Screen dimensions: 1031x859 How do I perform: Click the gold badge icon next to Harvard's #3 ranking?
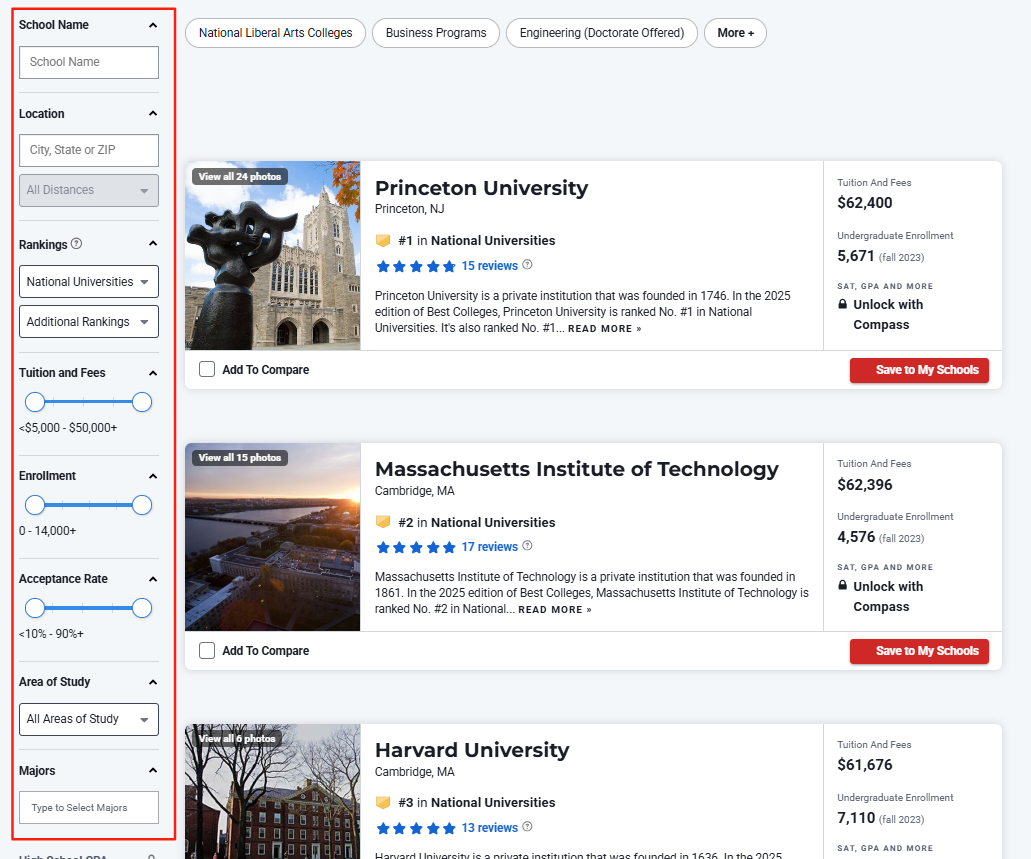point(383,802)
